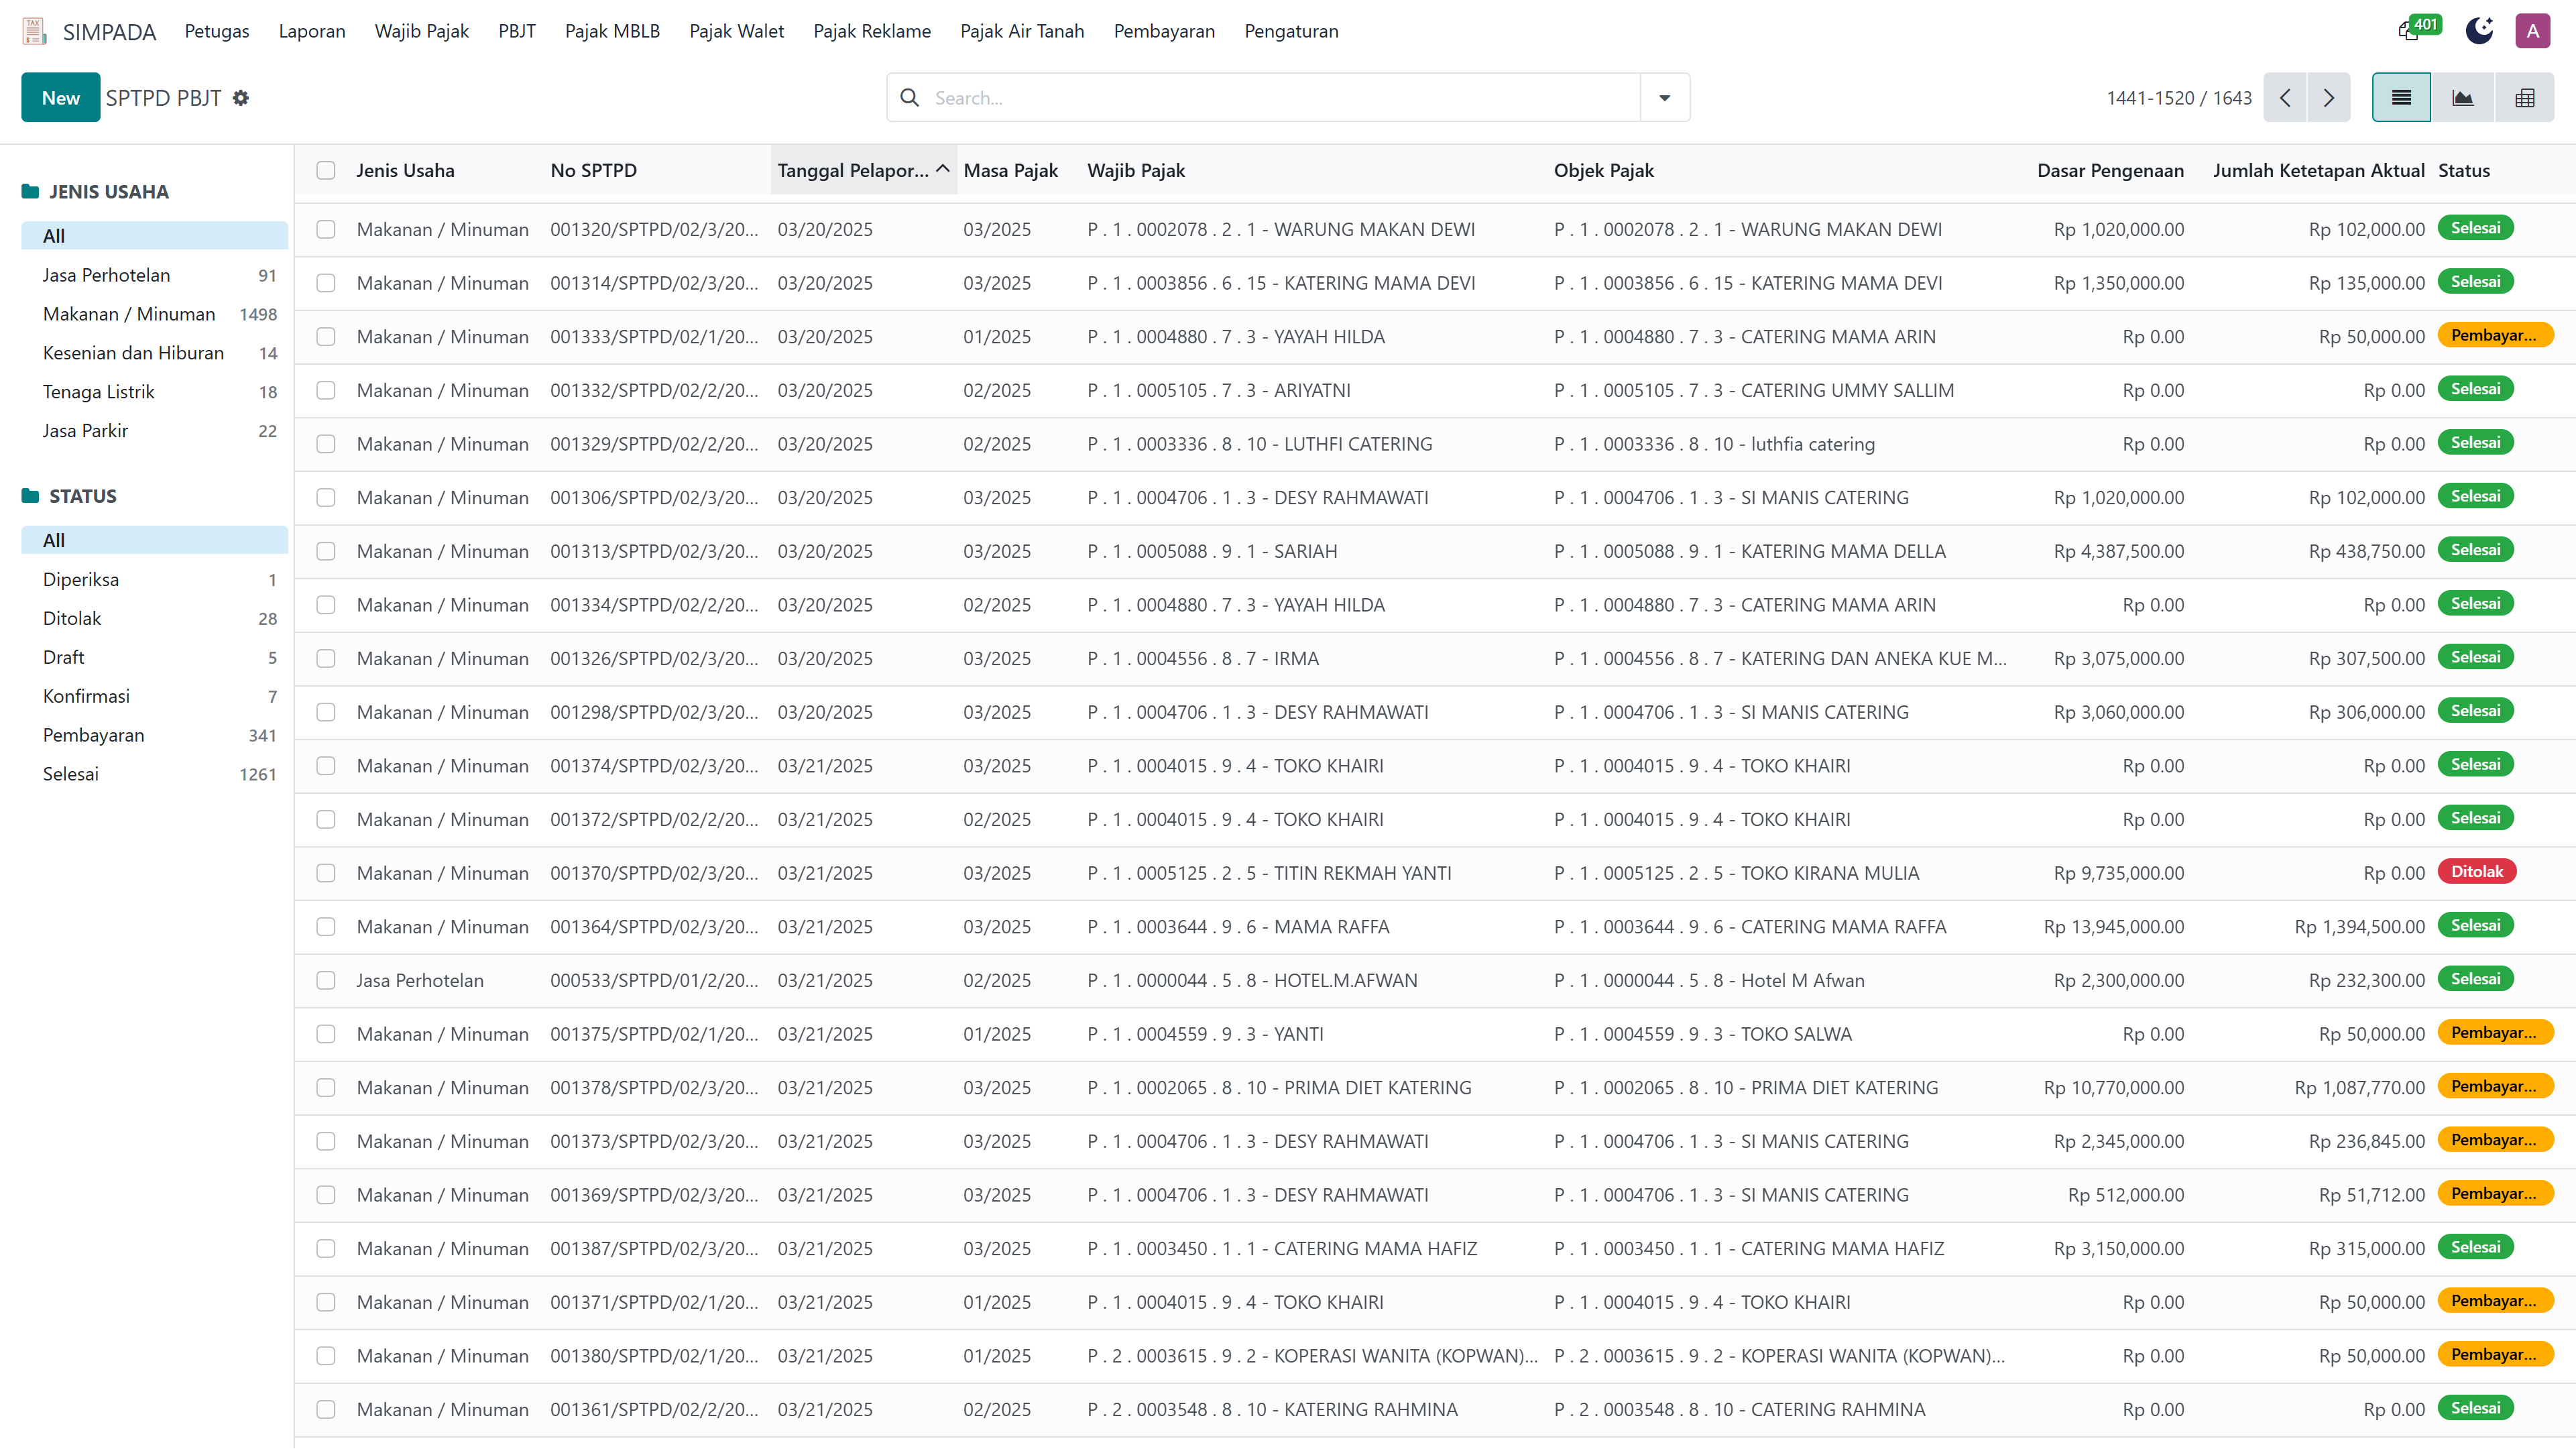Screen dimensions: 2576x1449
Task: Open record 000533/SPTPD/01/2
Action: point(654,981)
